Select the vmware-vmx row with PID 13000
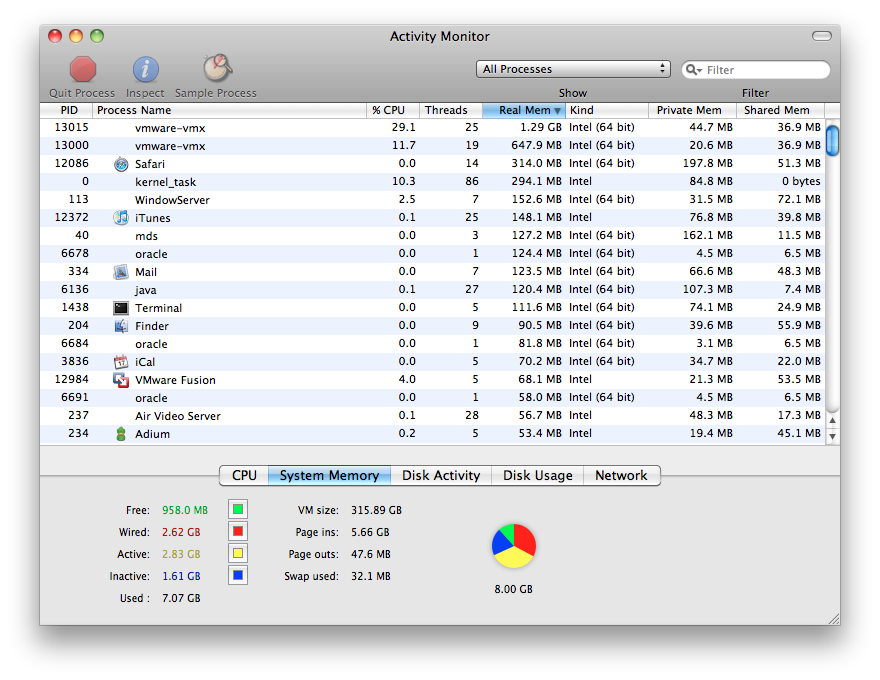The image size is (880, 680). [433, 146]
